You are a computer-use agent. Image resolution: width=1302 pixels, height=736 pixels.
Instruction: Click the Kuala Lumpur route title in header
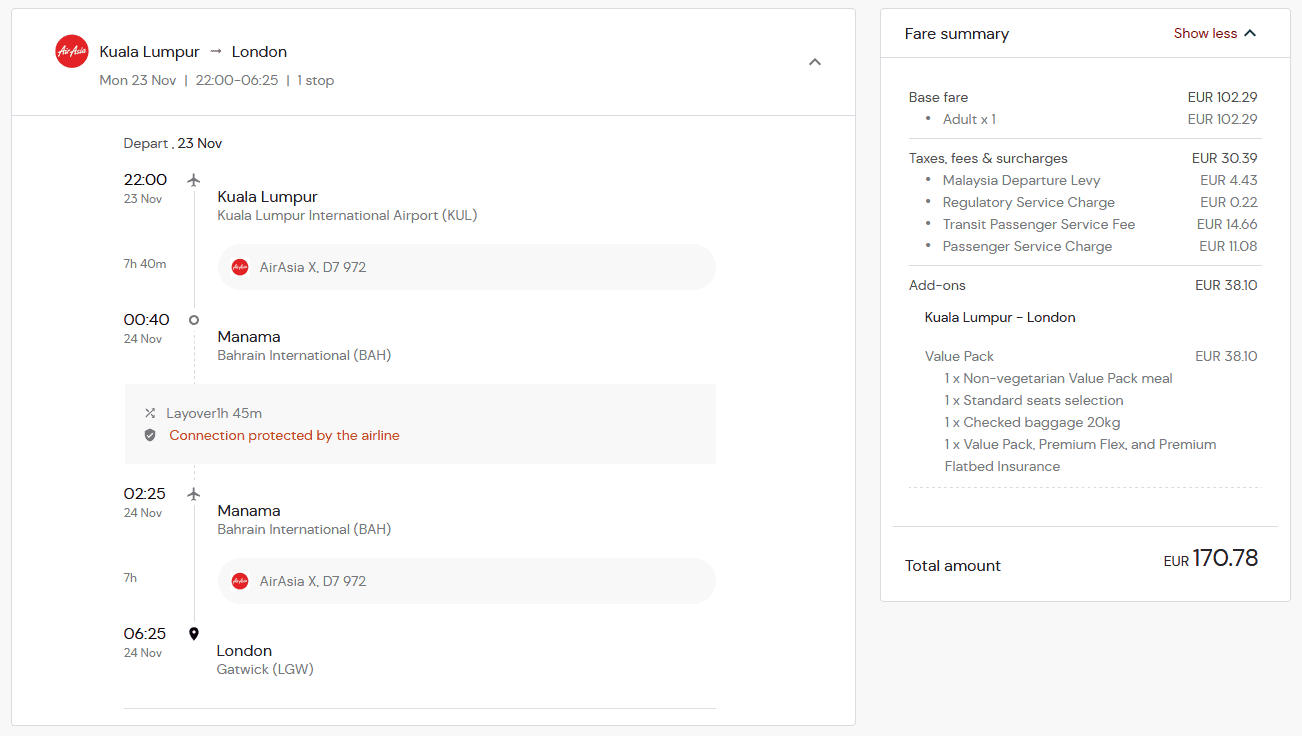click(x=150, y=51)
